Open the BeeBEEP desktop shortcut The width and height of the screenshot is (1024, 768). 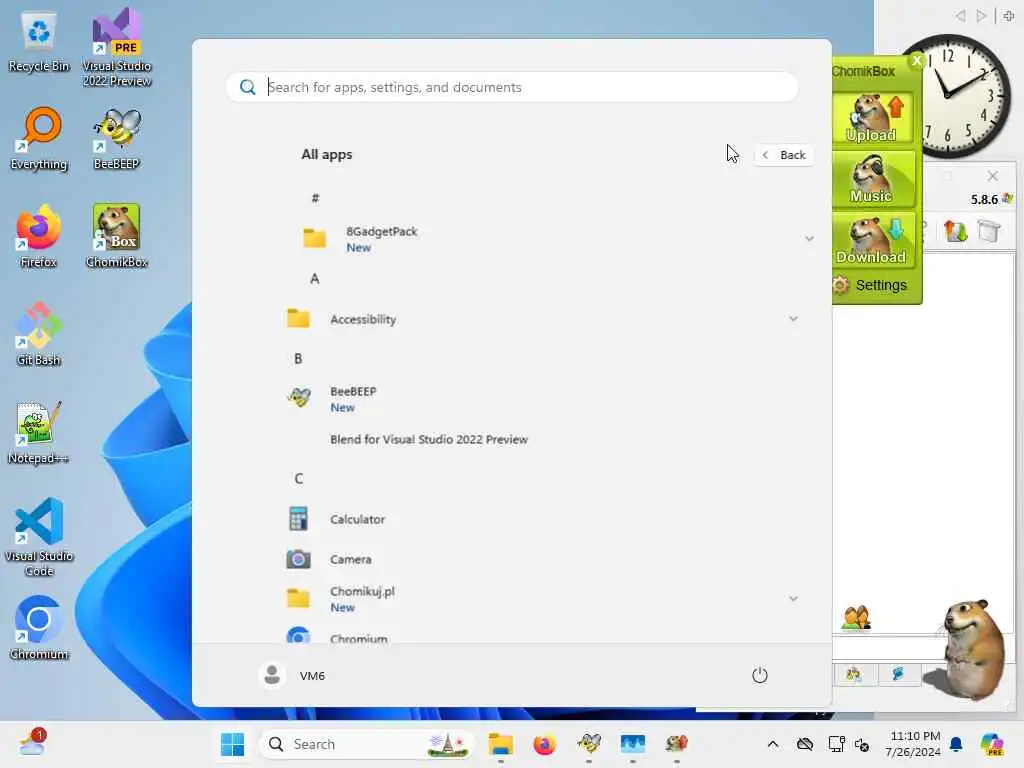[116, 139]
